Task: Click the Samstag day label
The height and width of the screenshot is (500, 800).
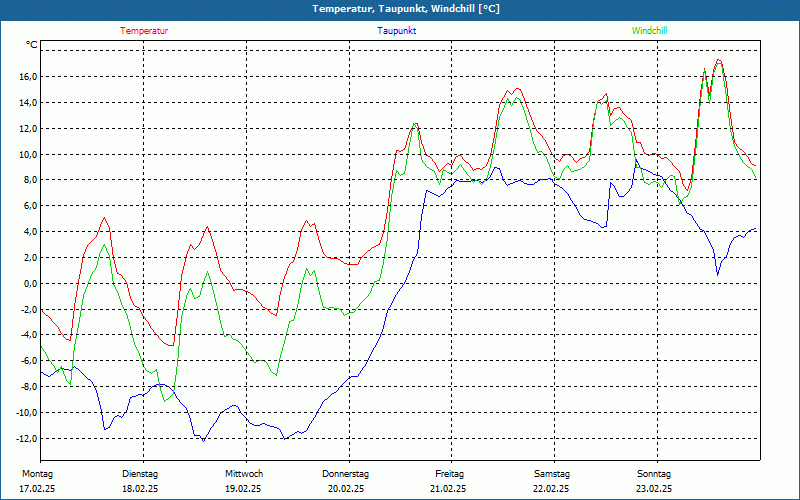Action: 552,474
